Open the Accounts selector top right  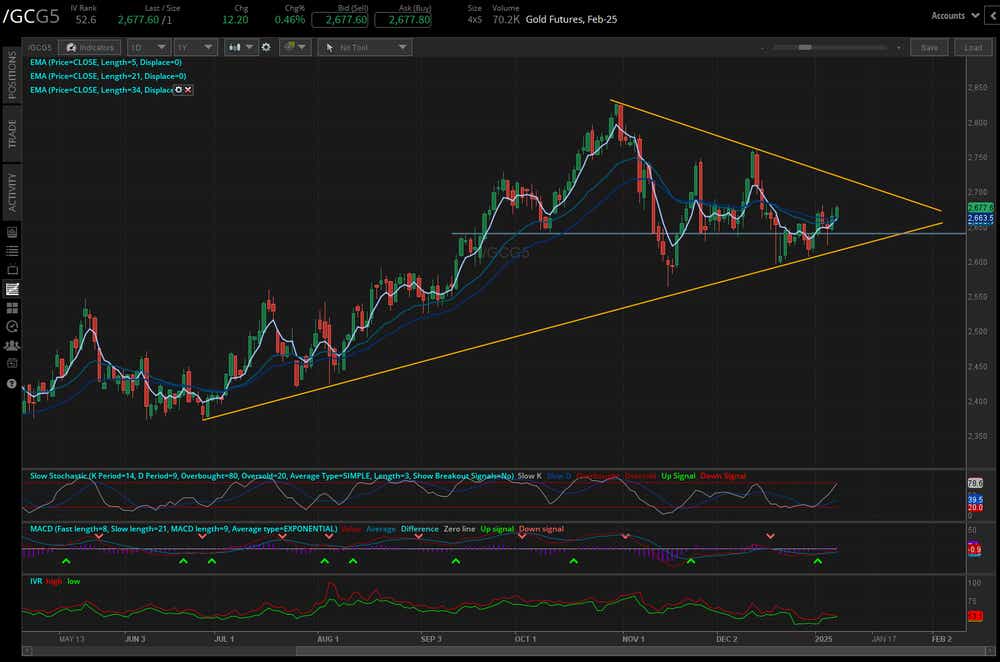click(953, 15)
